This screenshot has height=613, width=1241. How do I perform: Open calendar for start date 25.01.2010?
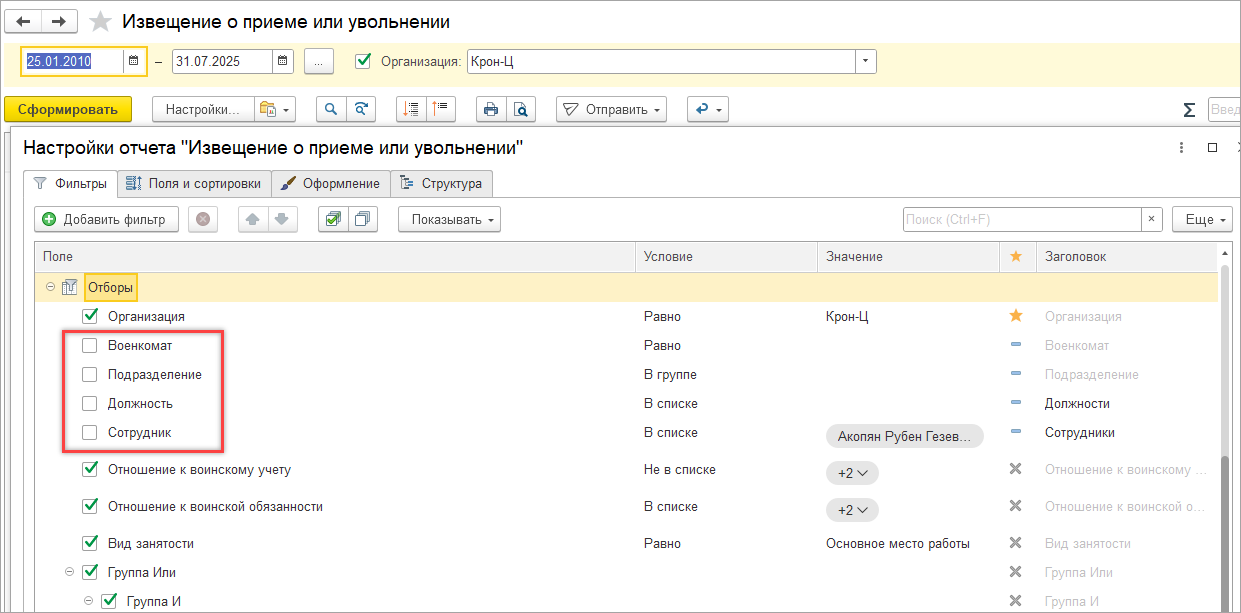[134, 61]
